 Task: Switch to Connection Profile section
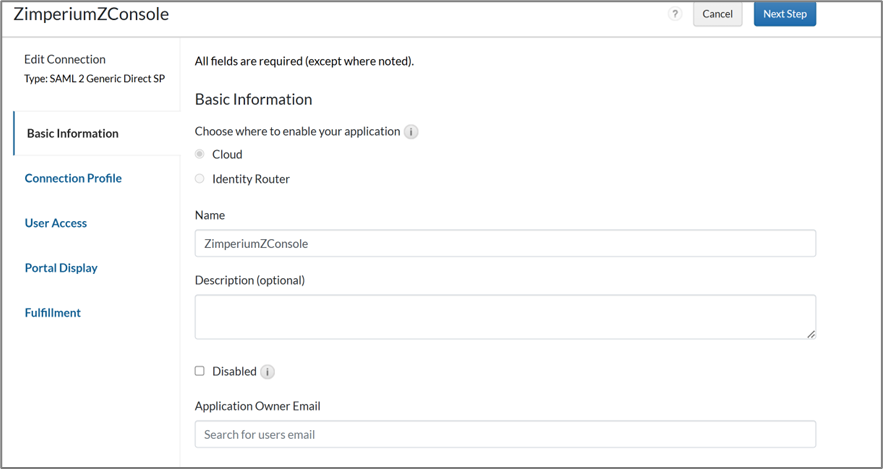(73, 178)
